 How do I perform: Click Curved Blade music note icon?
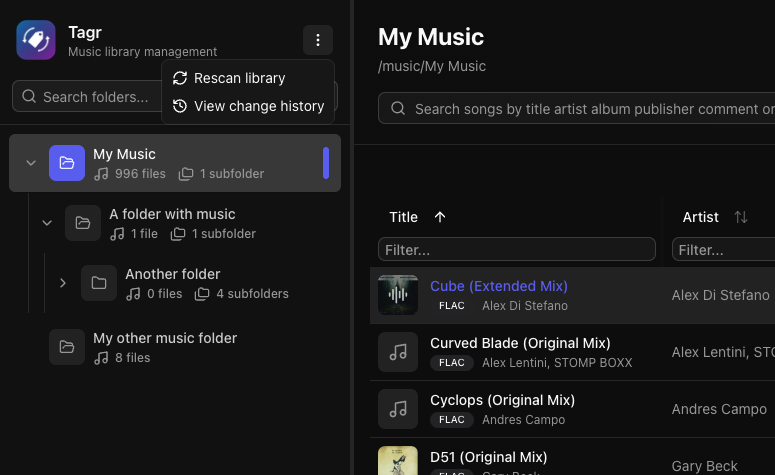[x=398, y=352]
